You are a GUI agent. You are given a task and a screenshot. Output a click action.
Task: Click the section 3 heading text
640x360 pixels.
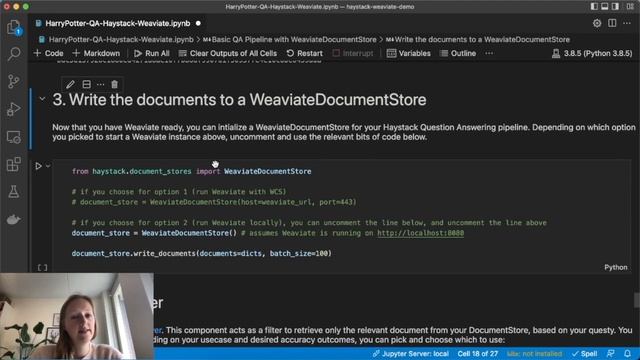[x=239, y=100]
